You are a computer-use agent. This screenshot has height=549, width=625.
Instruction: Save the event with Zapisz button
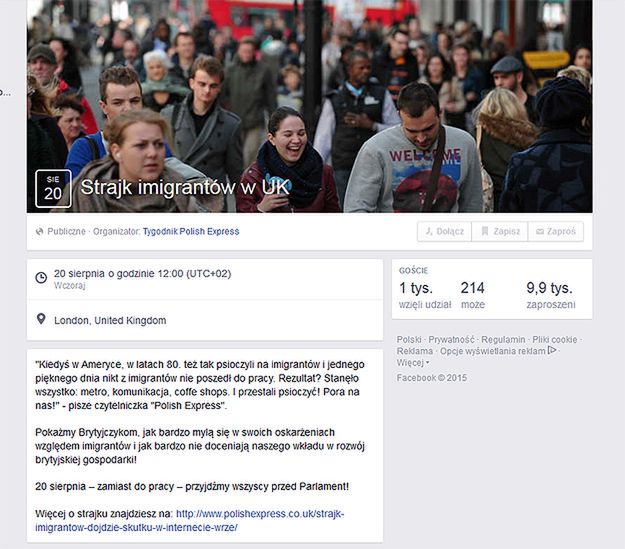click(x=500, y=232)
